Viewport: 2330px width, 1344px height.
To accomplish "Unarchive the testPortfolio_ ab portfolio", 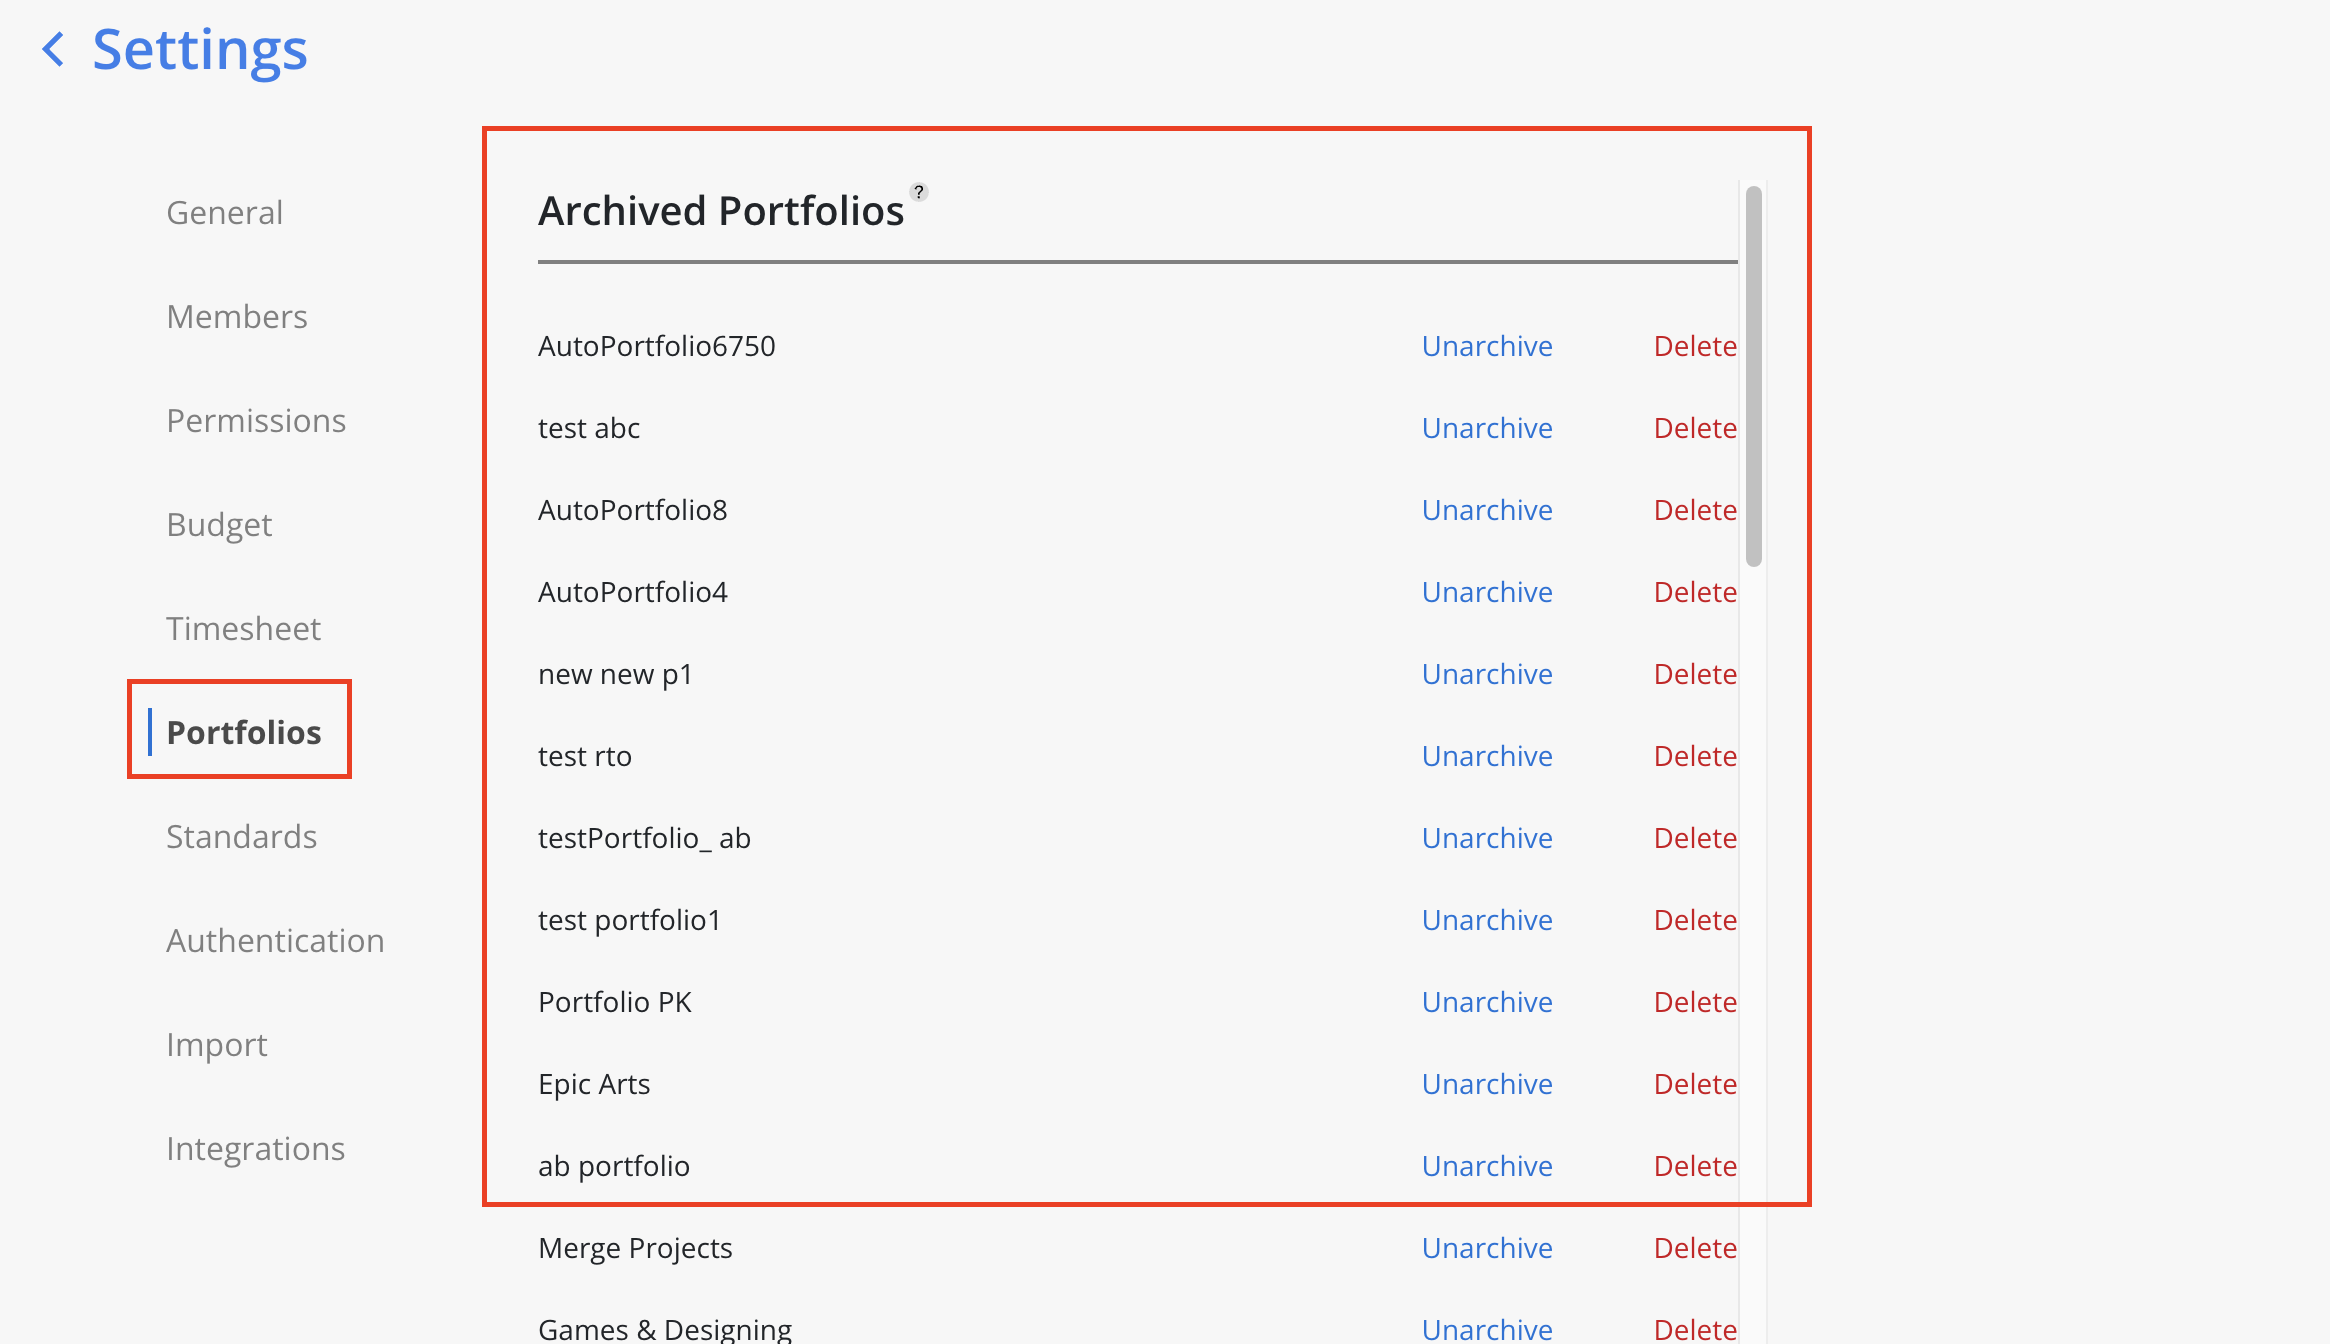I will pos(1487,838).
